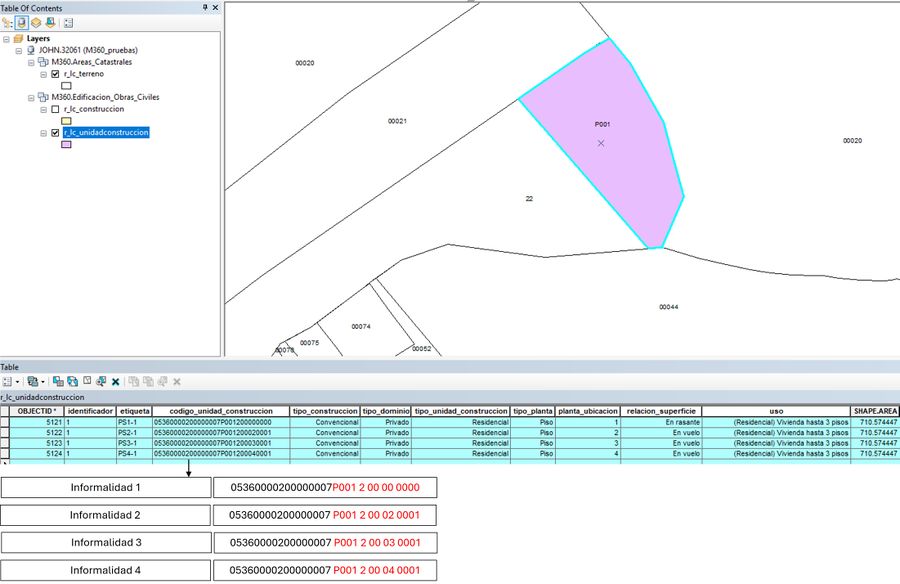900x584 pixels.
Task: Click the codigo_unidad_construccion column header
Action: (x=221, y=411)
